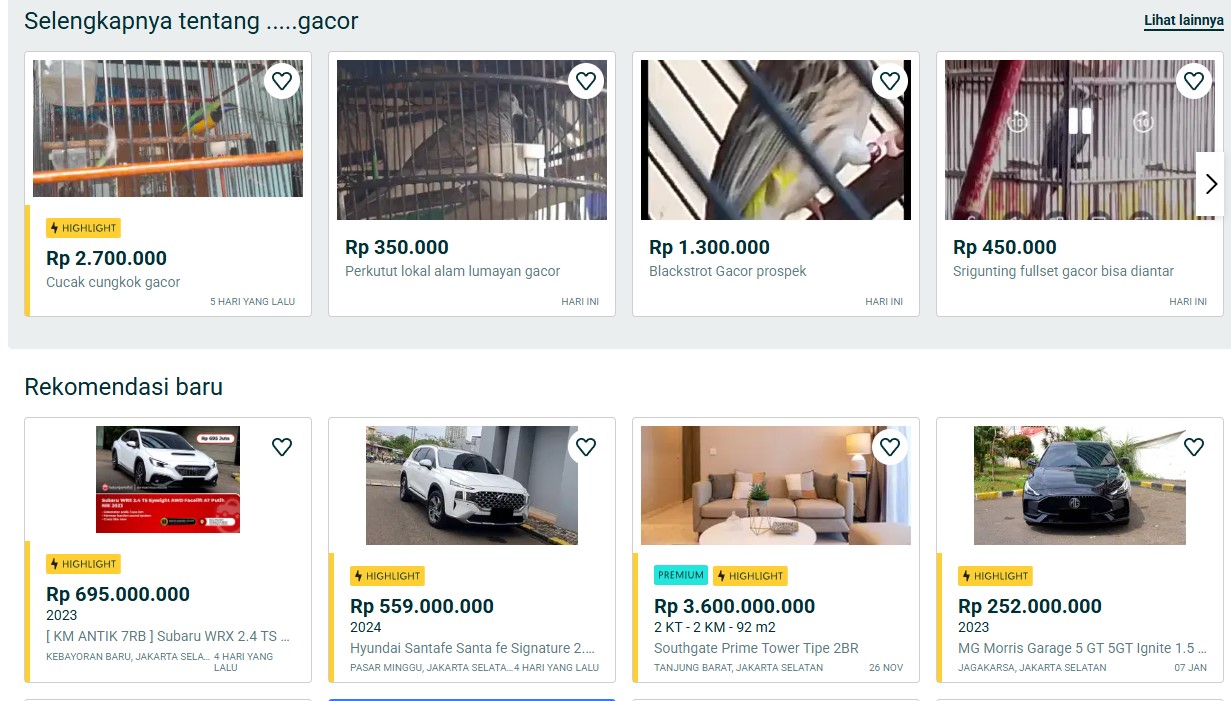
Task: Favorite the Southgate Prime Tower apartment
Action: (x=890, y=447)
